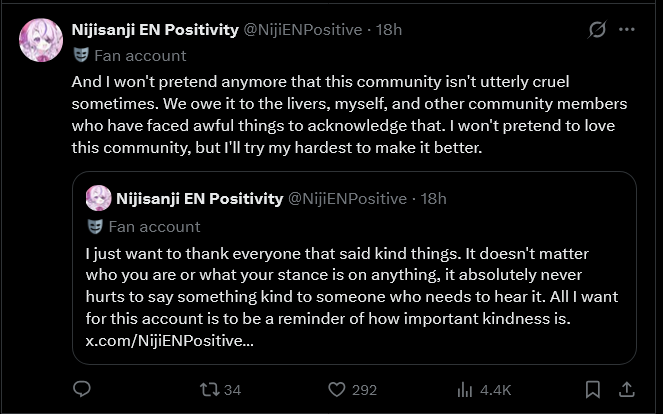Click the Grok circle-slash icon

[x=597, y=30]
